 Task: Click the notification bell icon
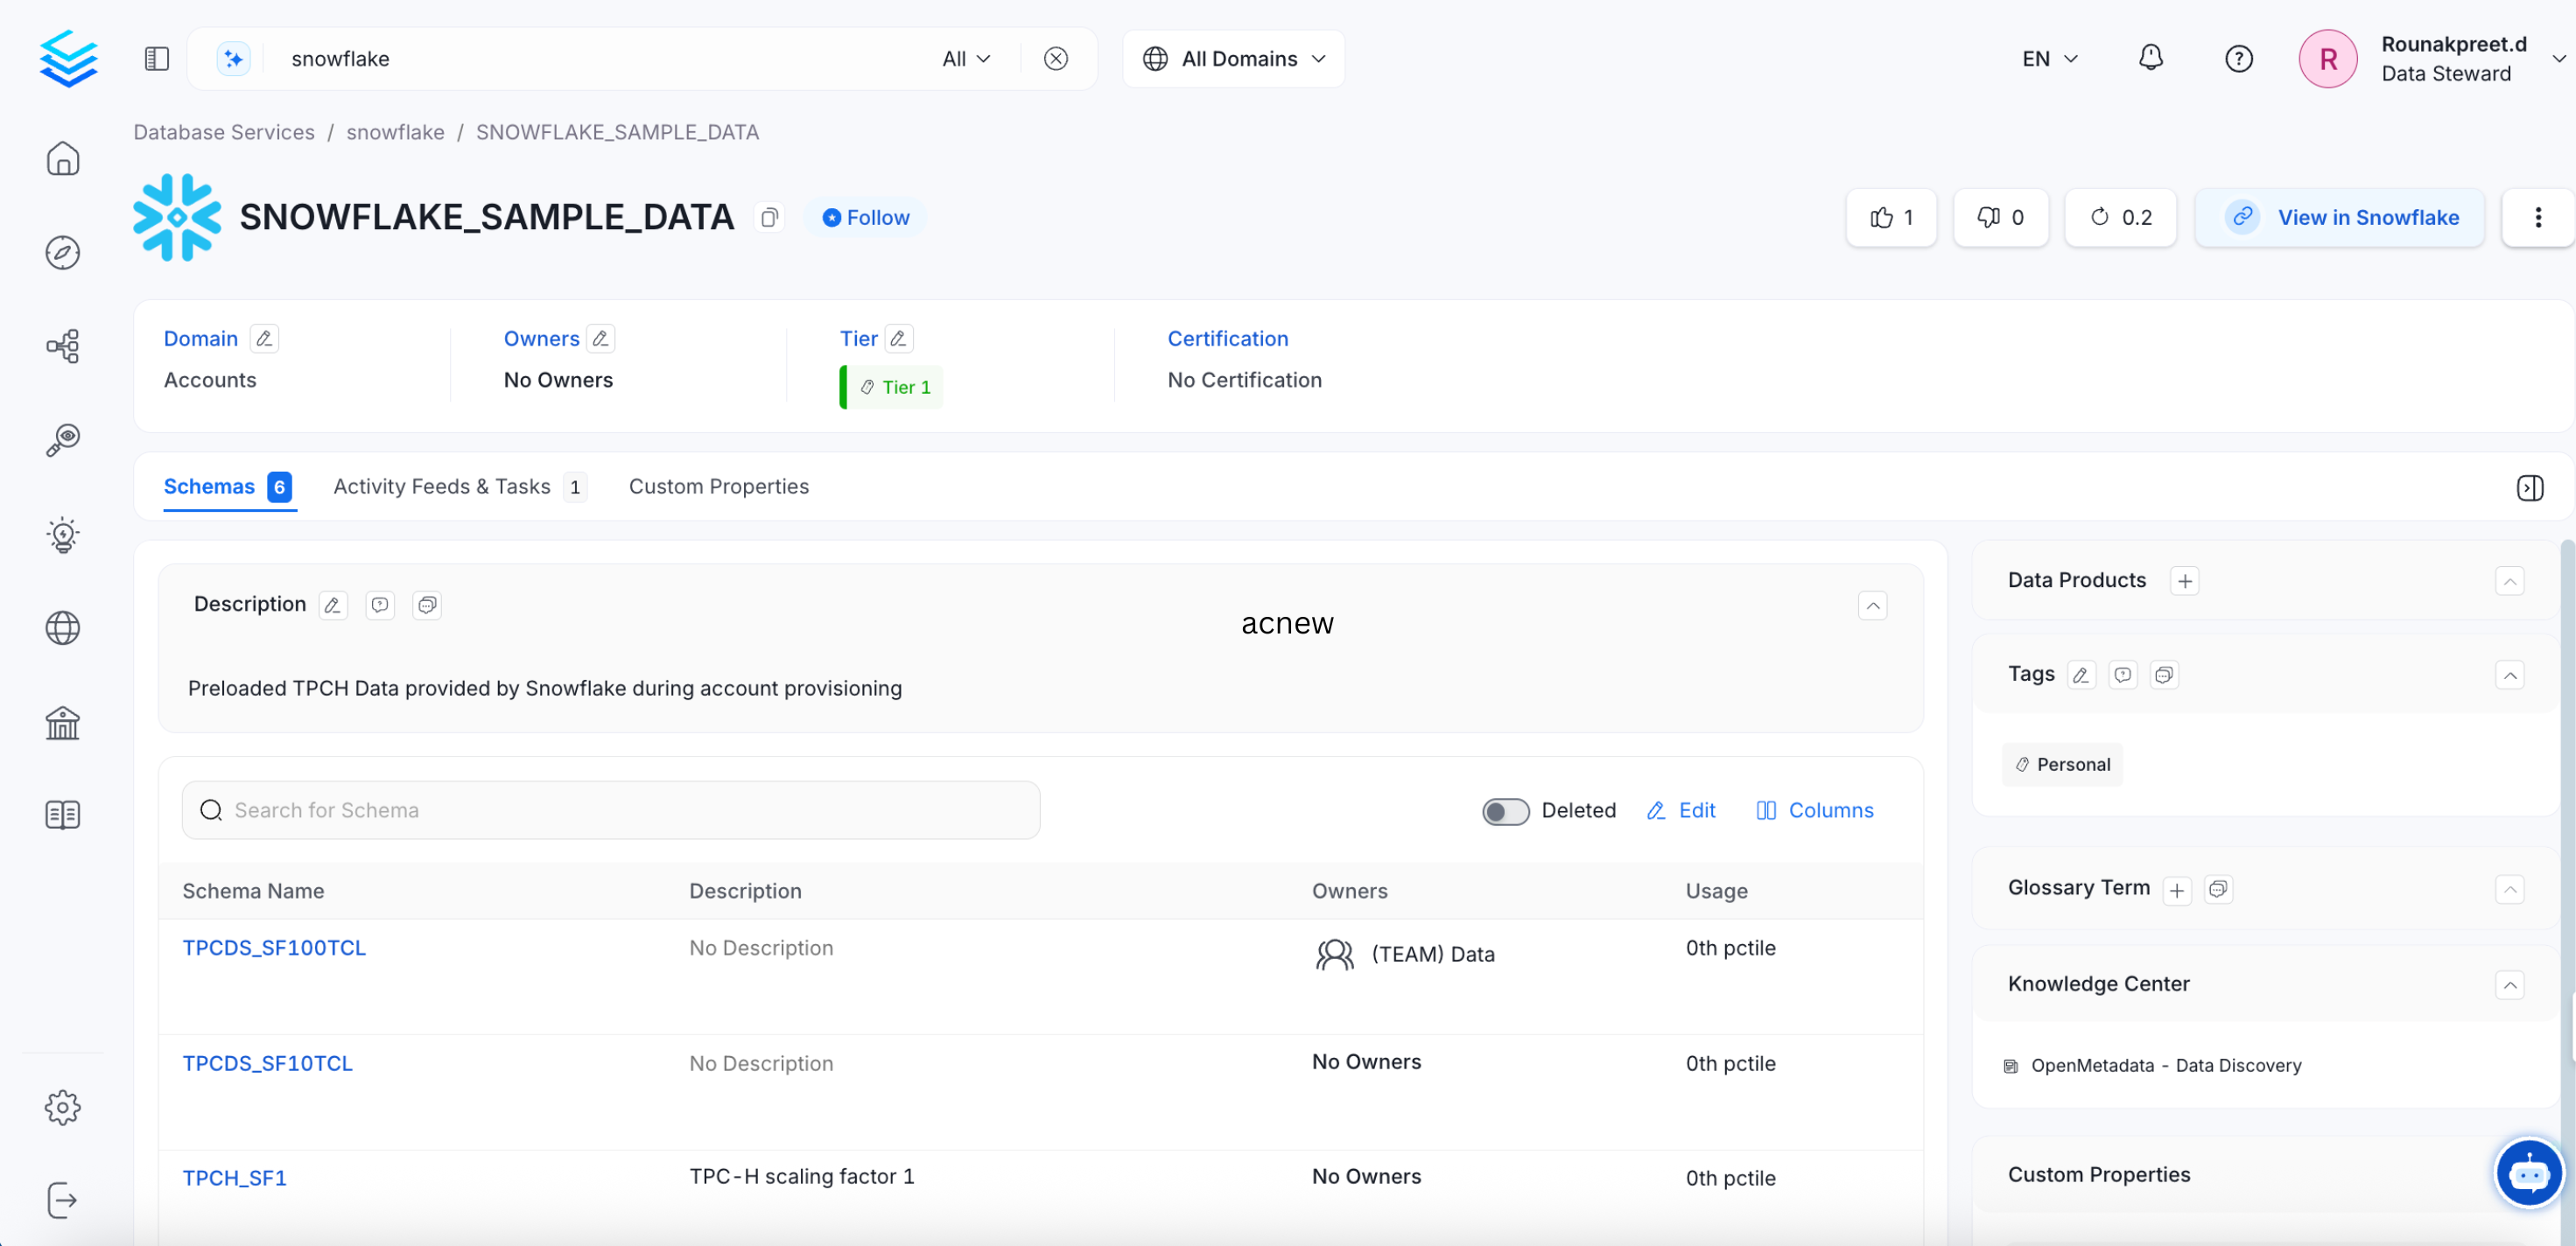point(2150,58)
